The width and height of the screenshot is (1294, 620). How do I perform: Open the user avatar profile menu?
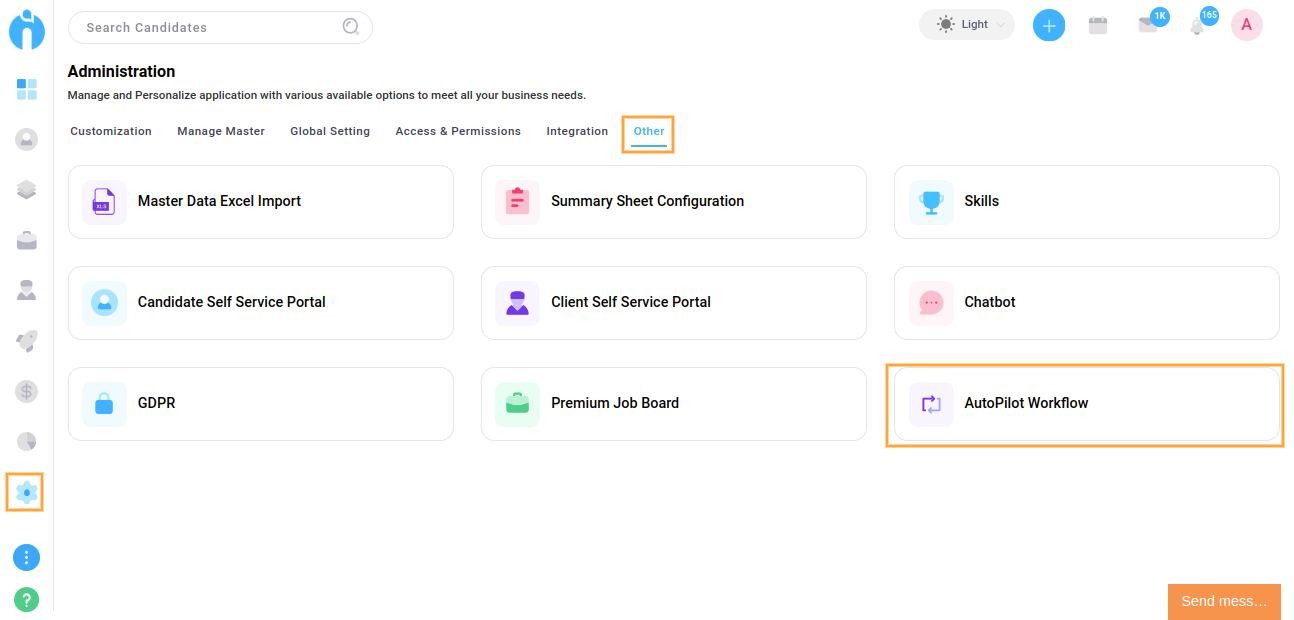[x=1246, y=26]
